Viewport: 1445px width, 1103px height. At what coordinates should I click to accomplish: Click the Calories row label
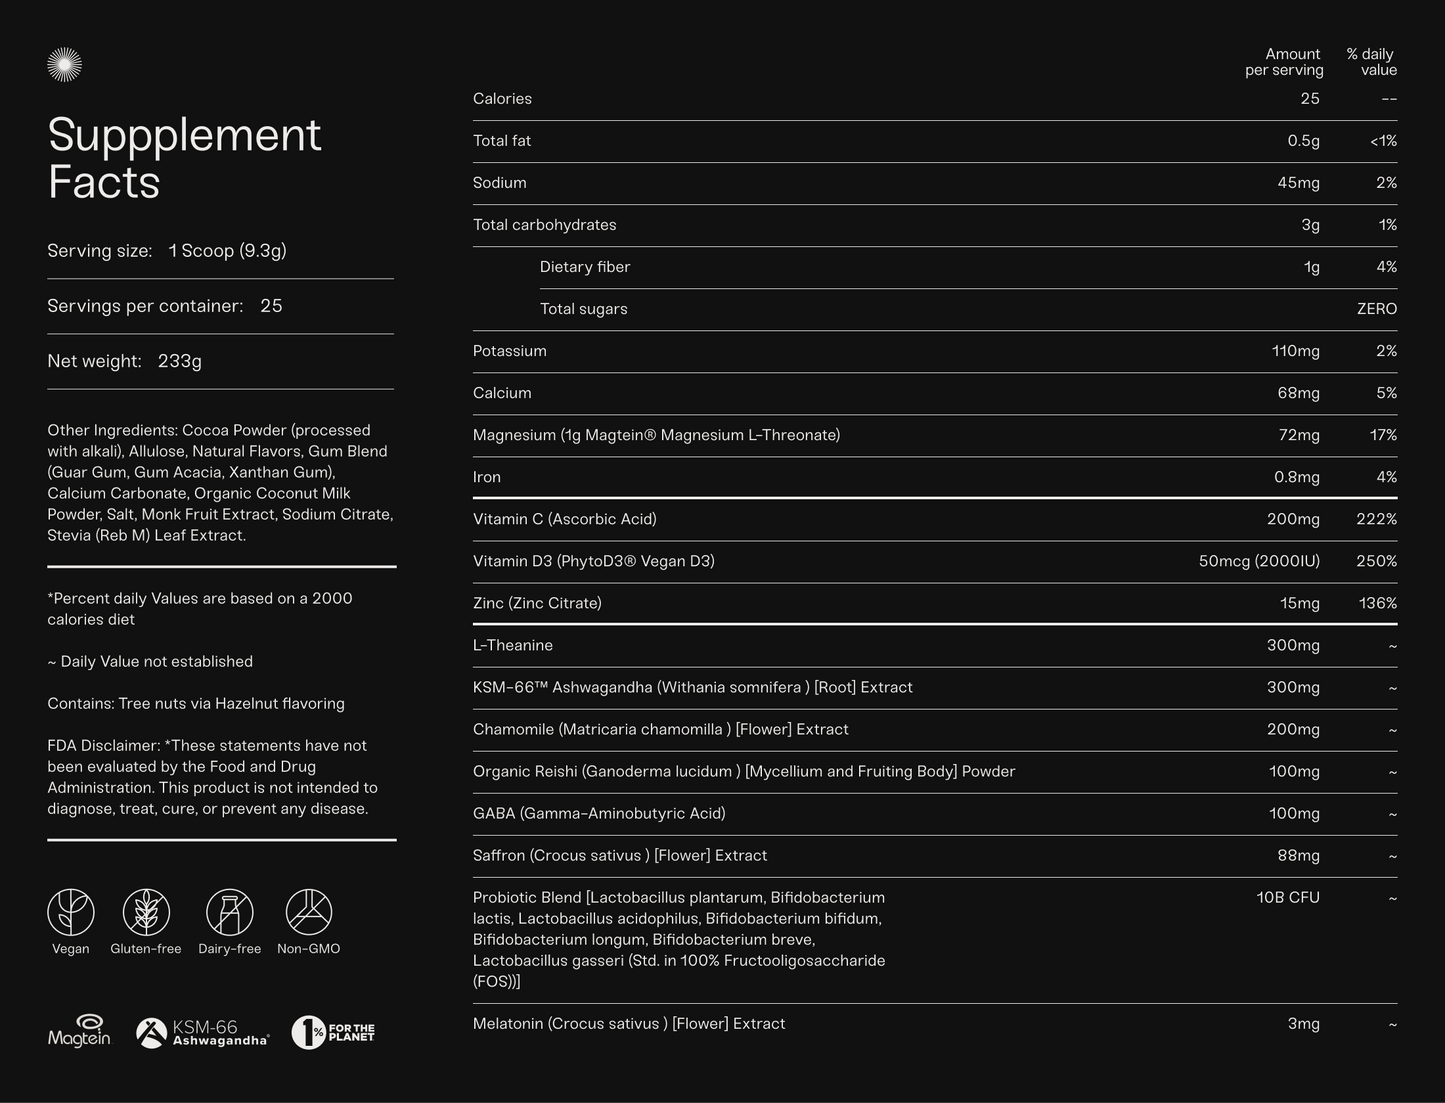pyautogui.click(x=502, y=99)
